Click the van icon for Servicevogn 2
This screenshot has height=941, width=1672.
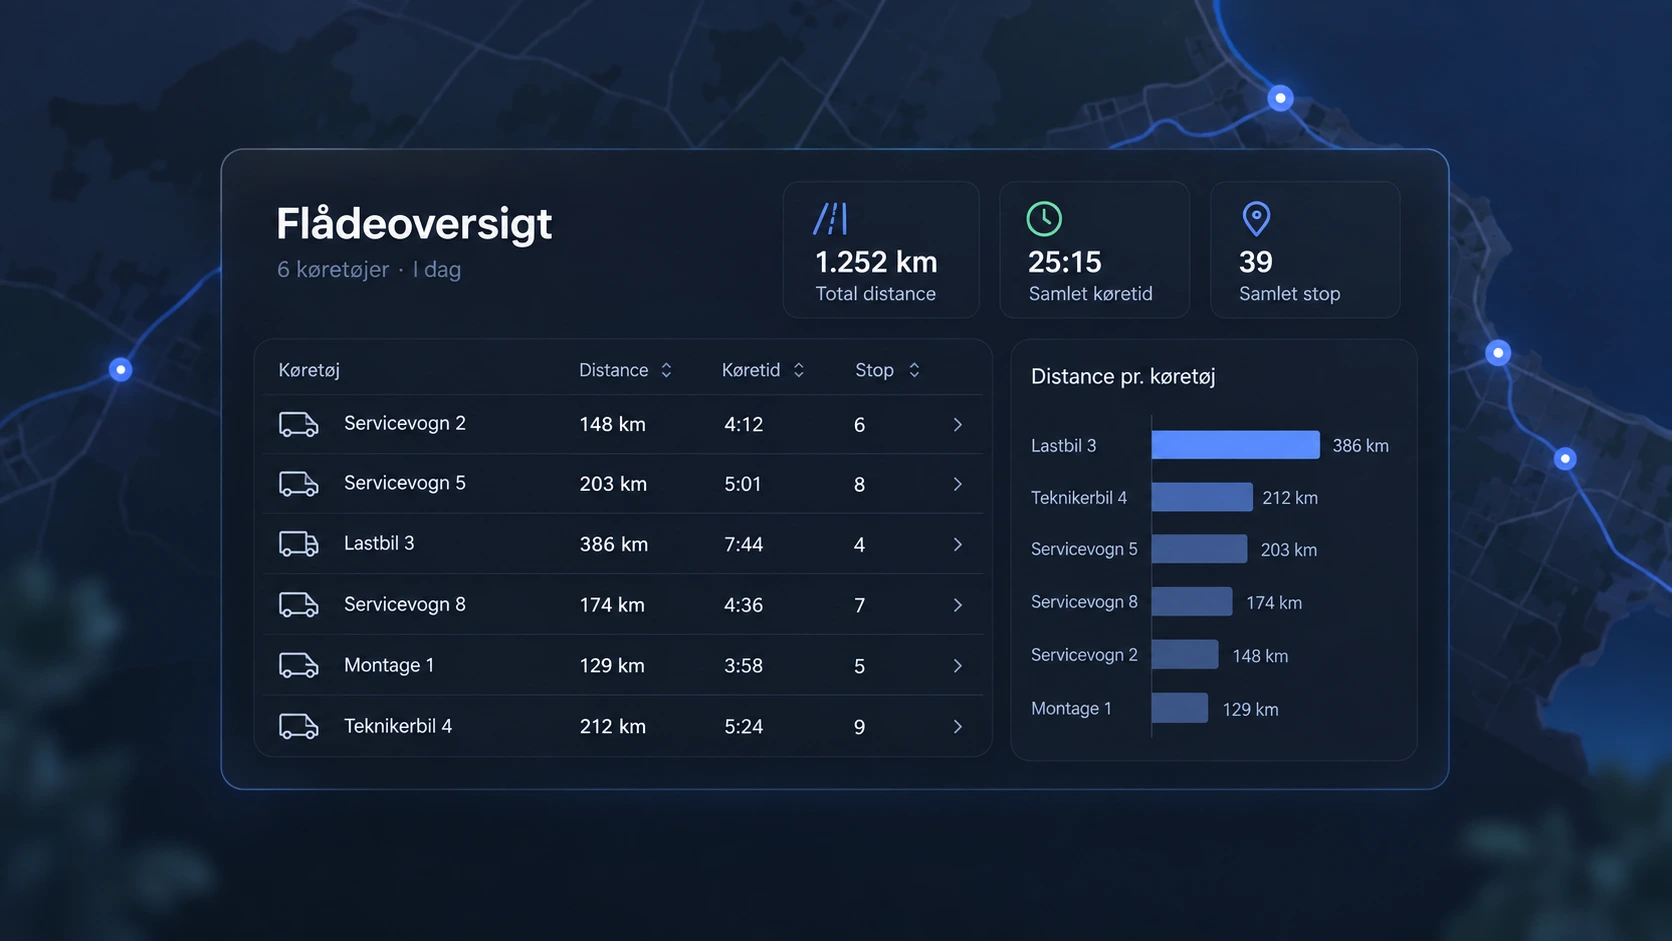[298, 424]
